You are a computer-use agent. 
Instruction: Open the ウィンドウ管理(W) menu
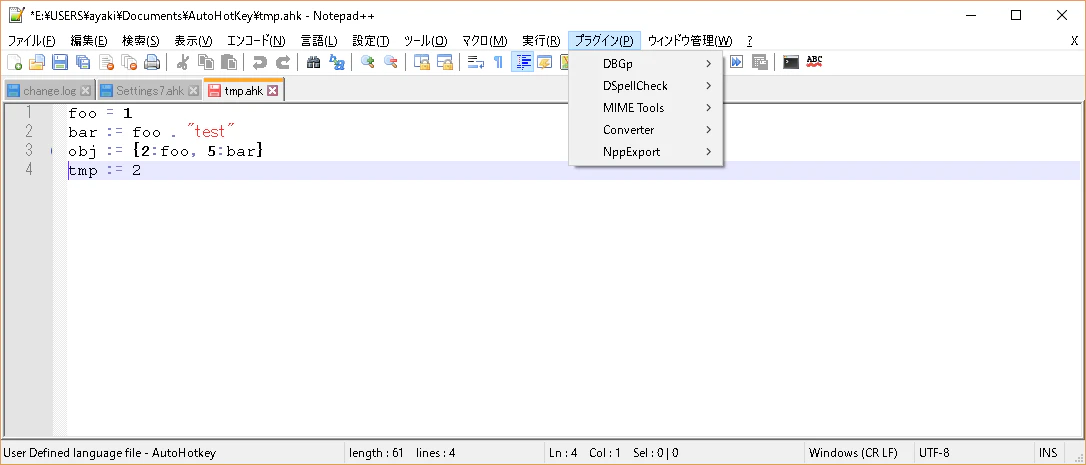(690, 41)
